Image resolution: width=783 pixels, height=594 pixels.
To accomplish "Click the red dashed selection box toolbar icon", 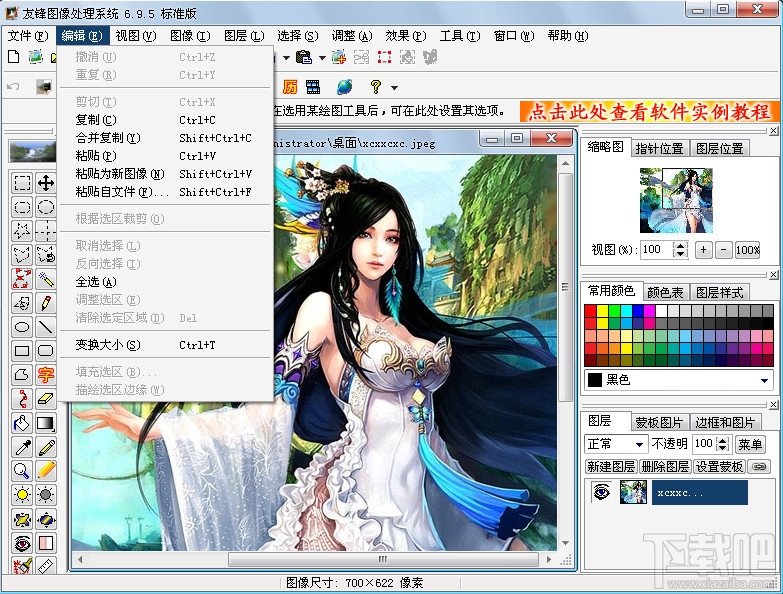I will pyautogui.click(x=385, y=57).
